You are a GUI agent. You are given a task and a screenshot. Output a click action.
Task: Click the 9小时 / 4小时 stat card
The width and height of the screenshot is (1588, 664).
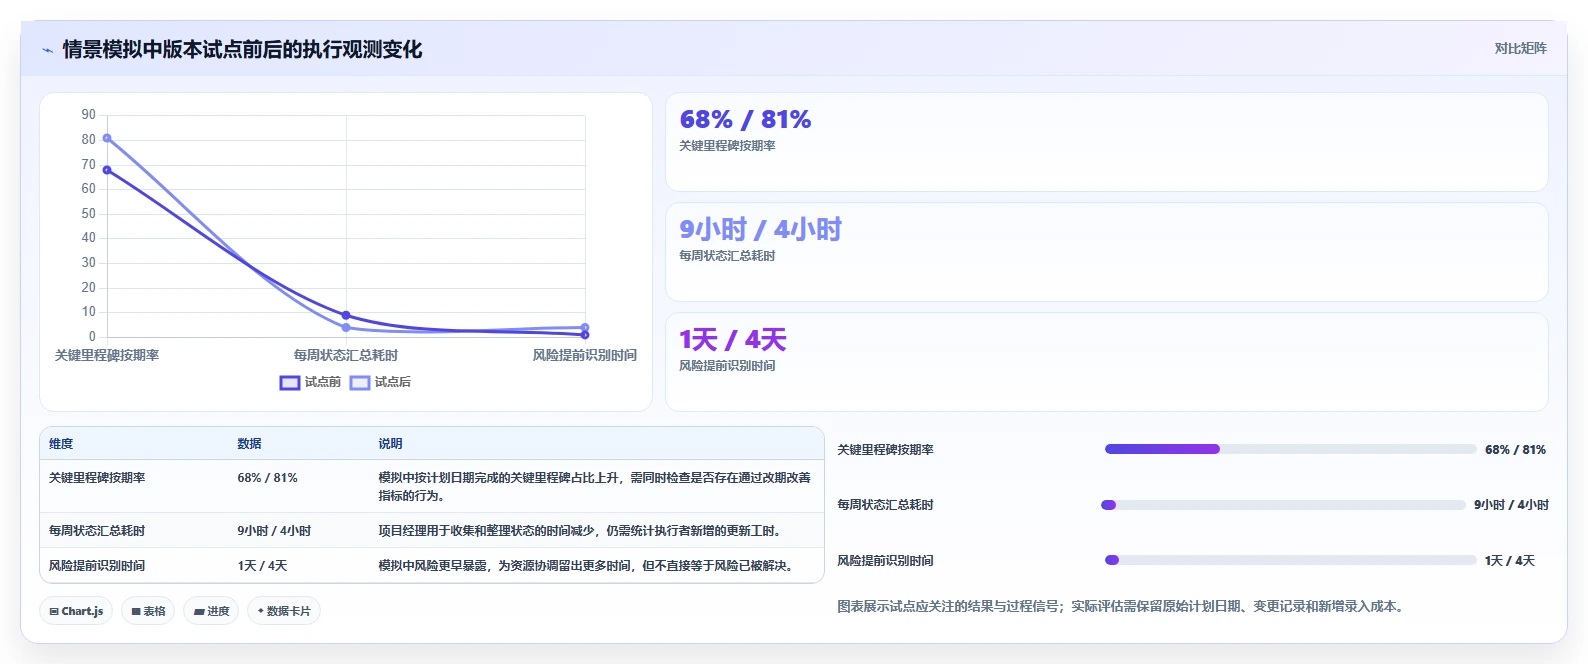click(x=1106, y=252)
